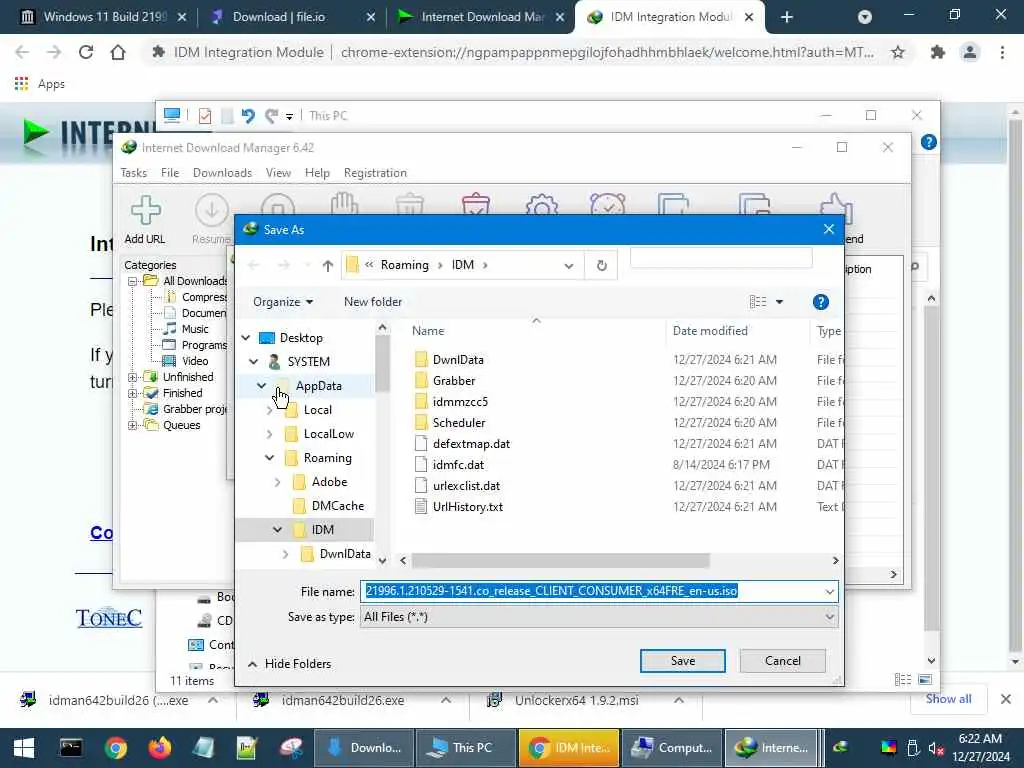
Task: Open the IDM Registration menu
Action: tap(375, 173)
